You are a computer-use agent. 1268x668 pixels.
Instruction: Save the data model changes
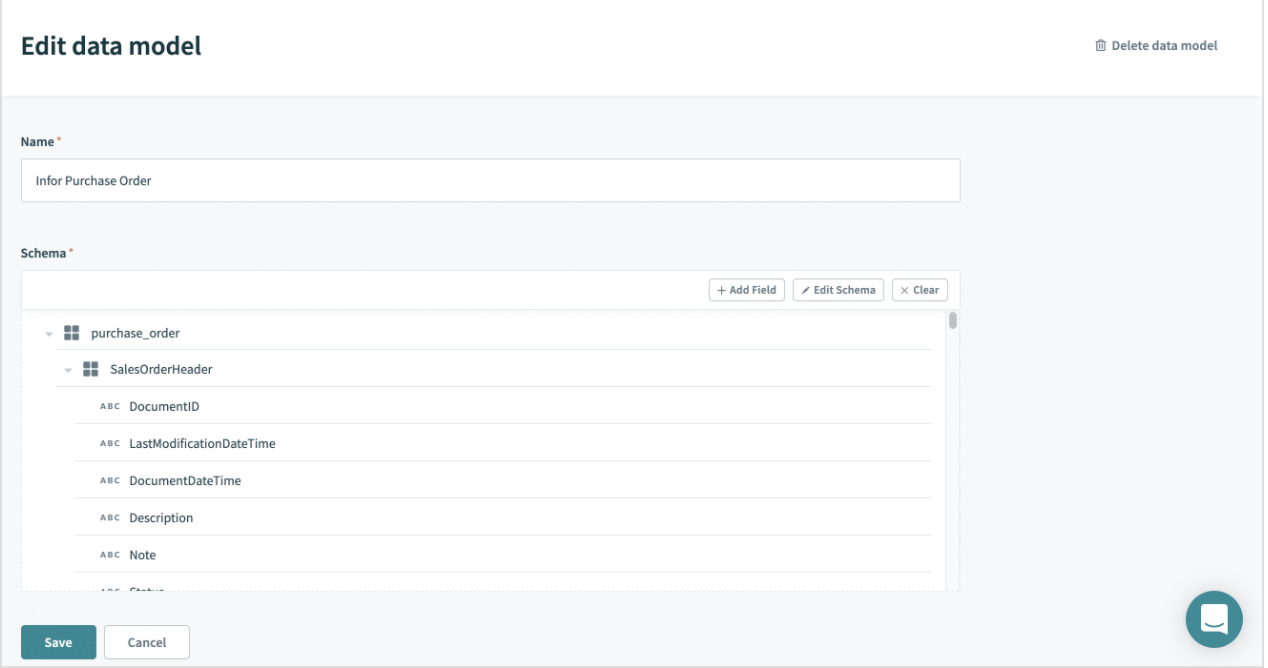(x=58, y=642)
